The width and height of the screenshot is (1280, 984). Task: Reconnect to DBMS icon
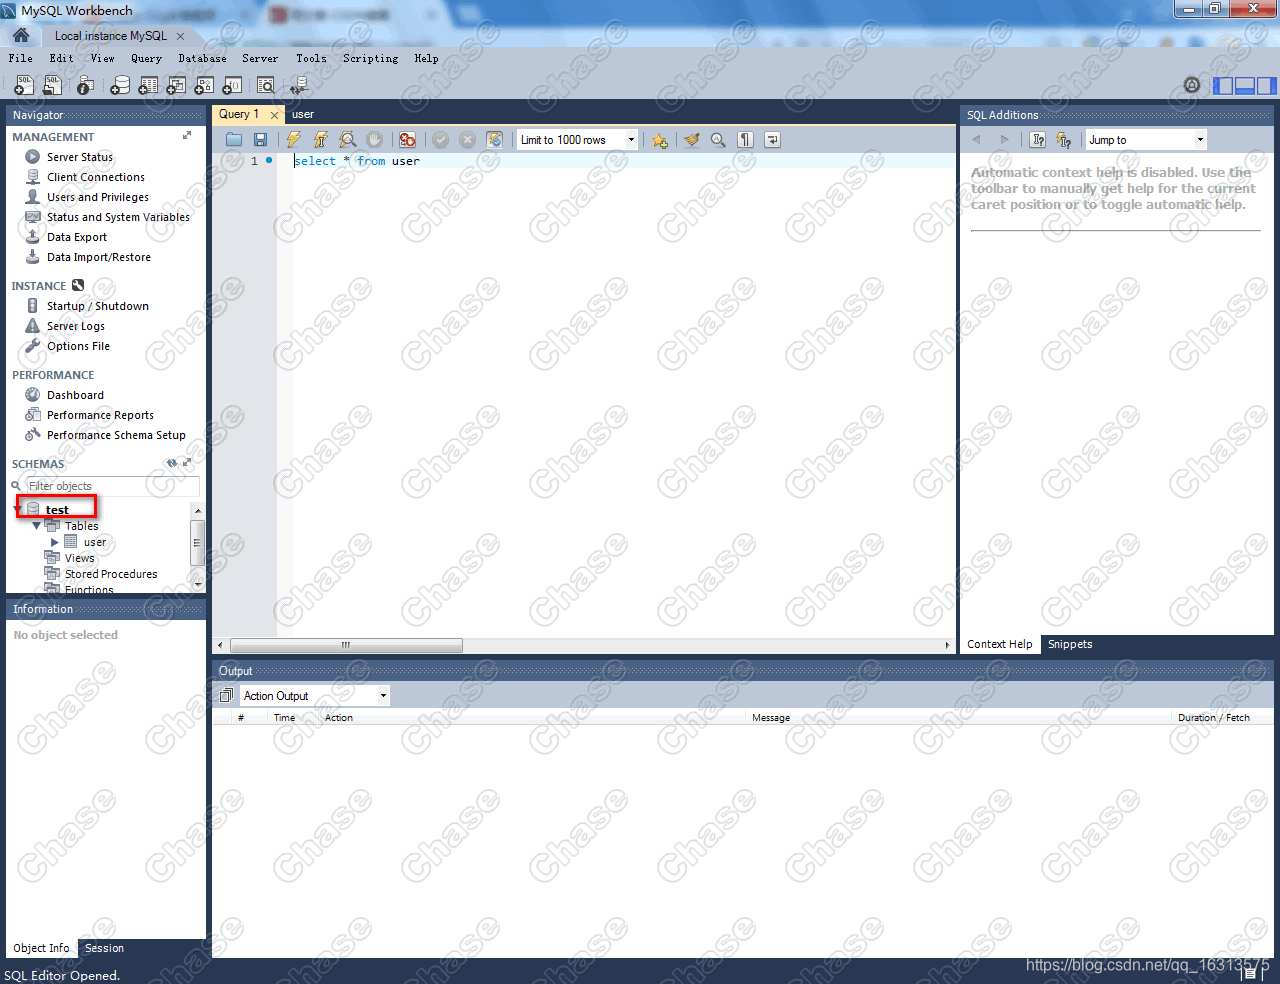point(298,87)
